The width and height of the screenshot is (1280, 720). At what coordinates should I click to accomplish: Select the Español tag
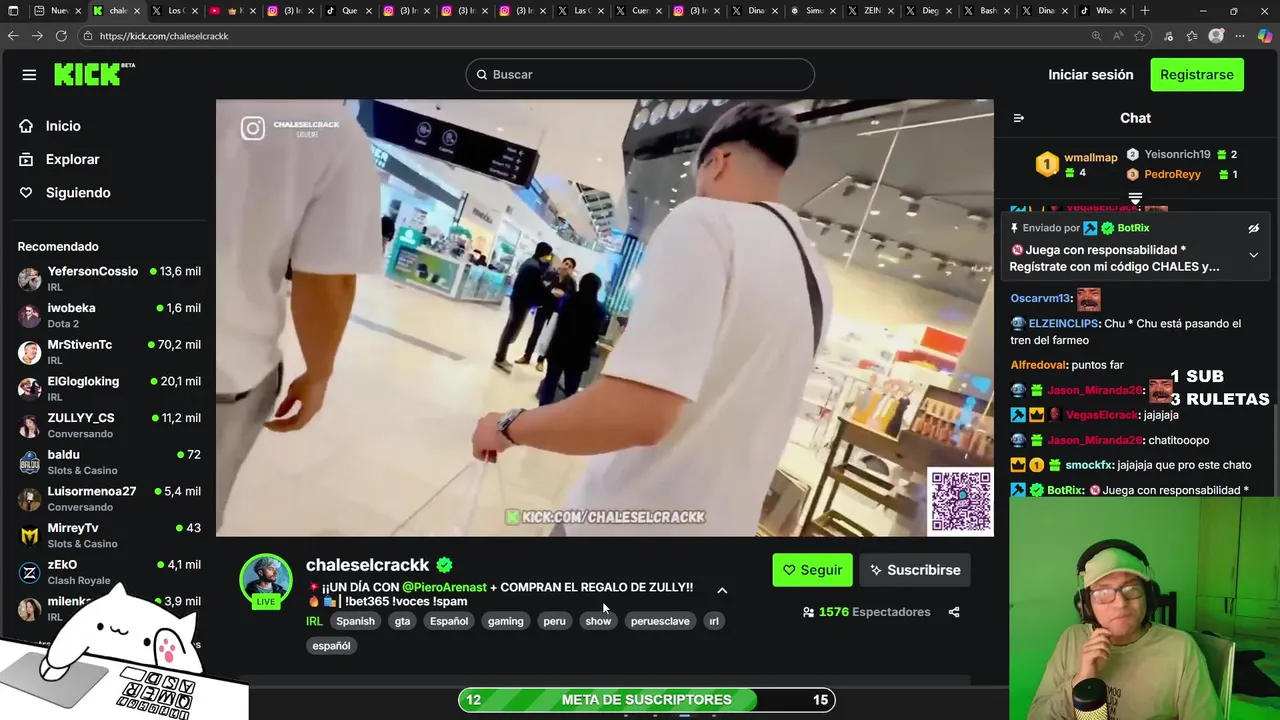coord(449,621)
